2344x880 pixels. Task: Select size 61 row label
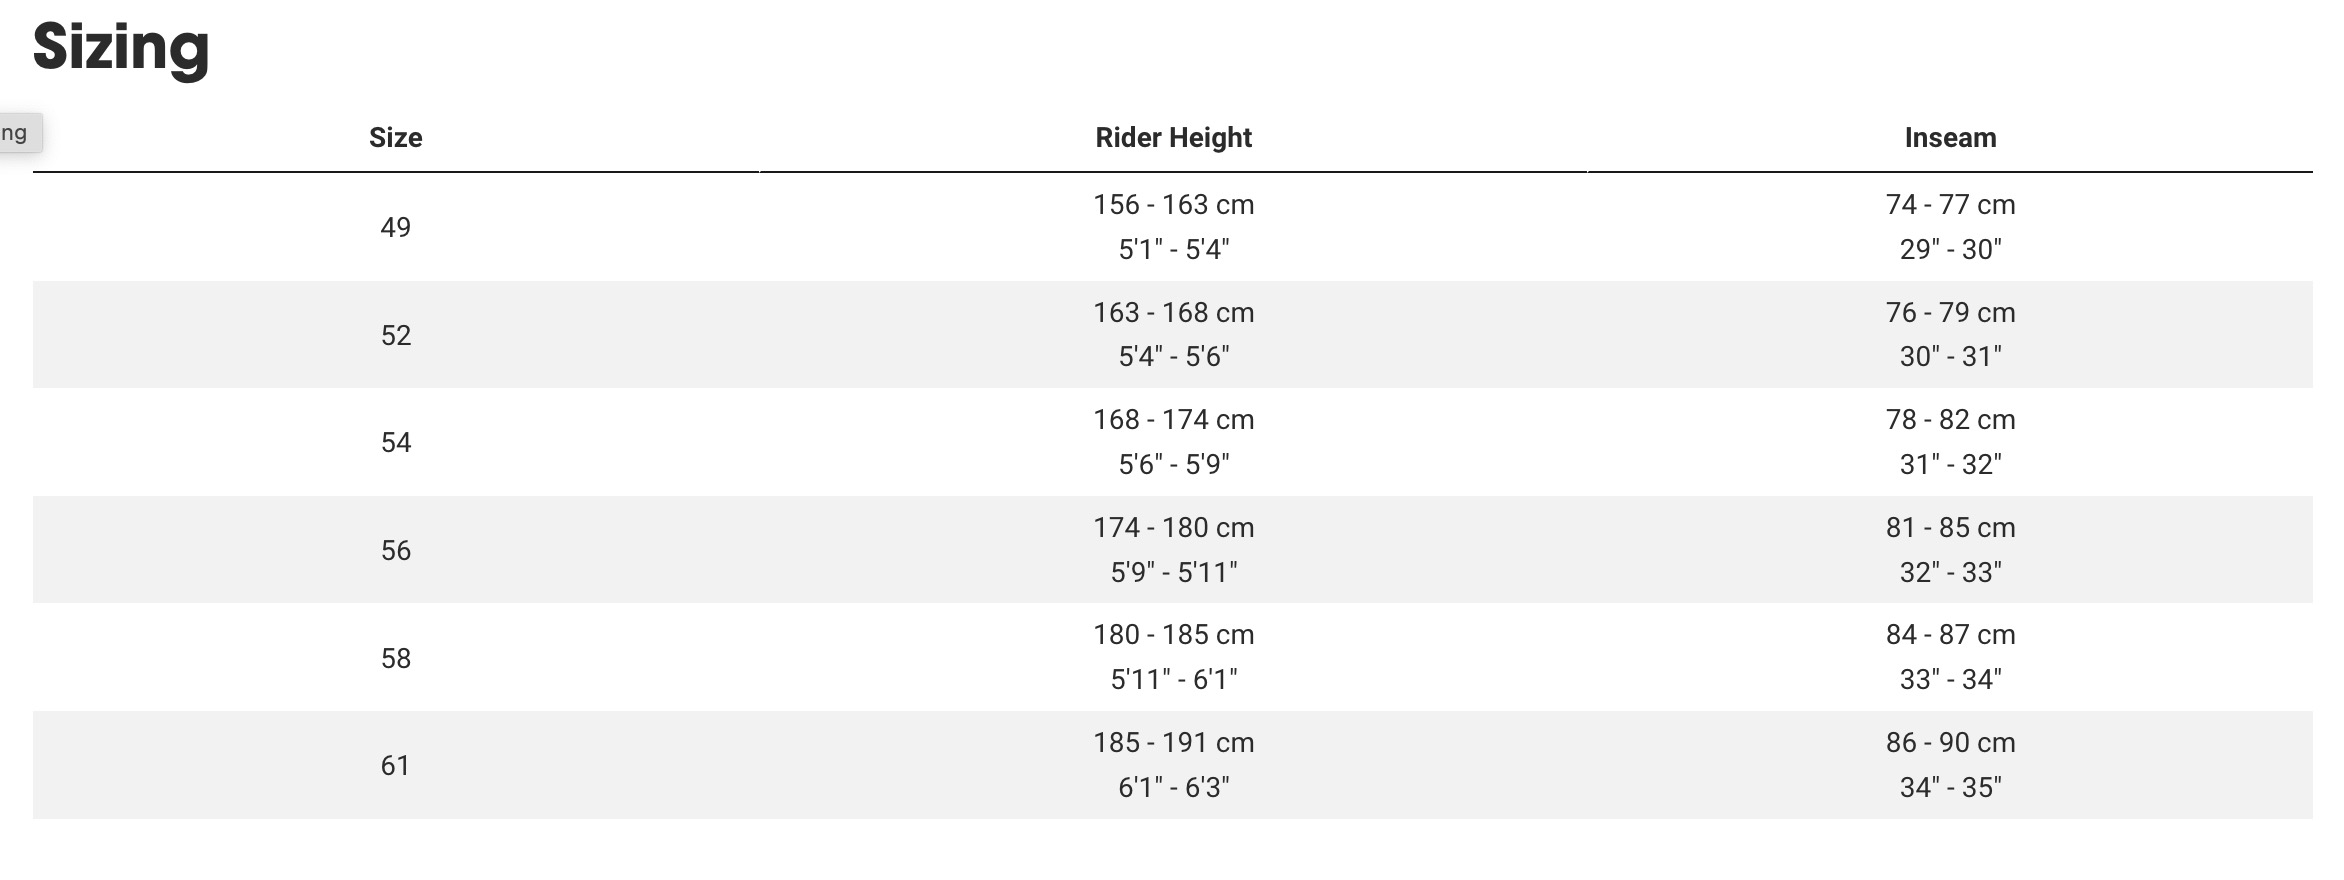395,765
